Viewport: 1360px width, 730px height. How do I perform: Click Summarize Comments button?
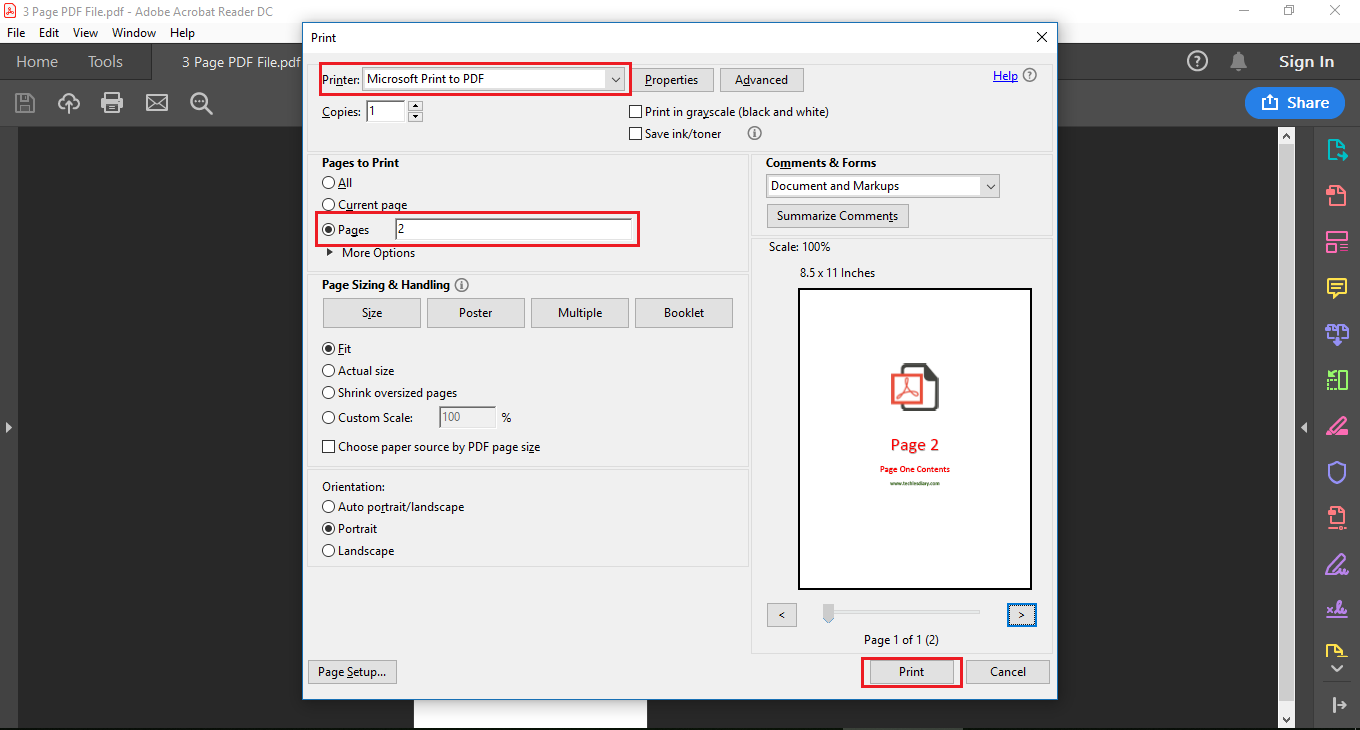(838, 216)
